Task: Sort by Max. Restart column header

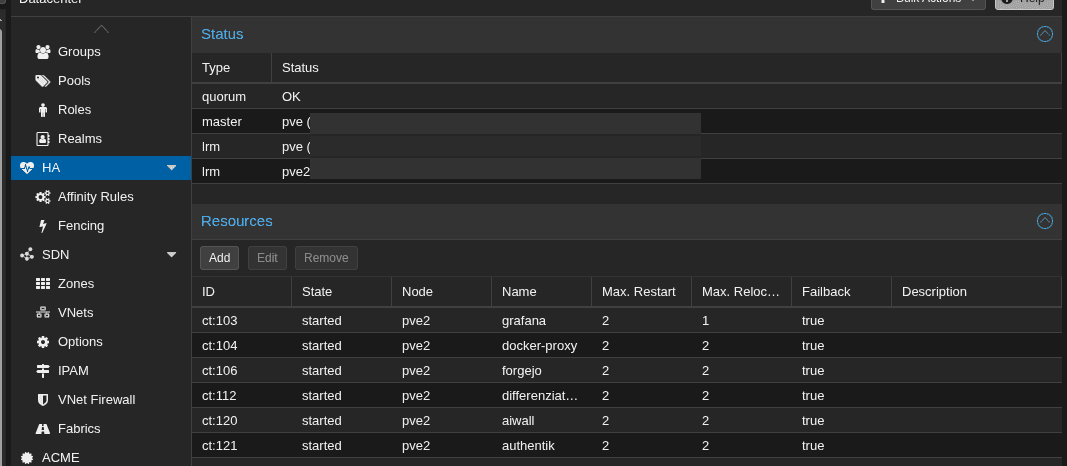Action: point(642,292)
